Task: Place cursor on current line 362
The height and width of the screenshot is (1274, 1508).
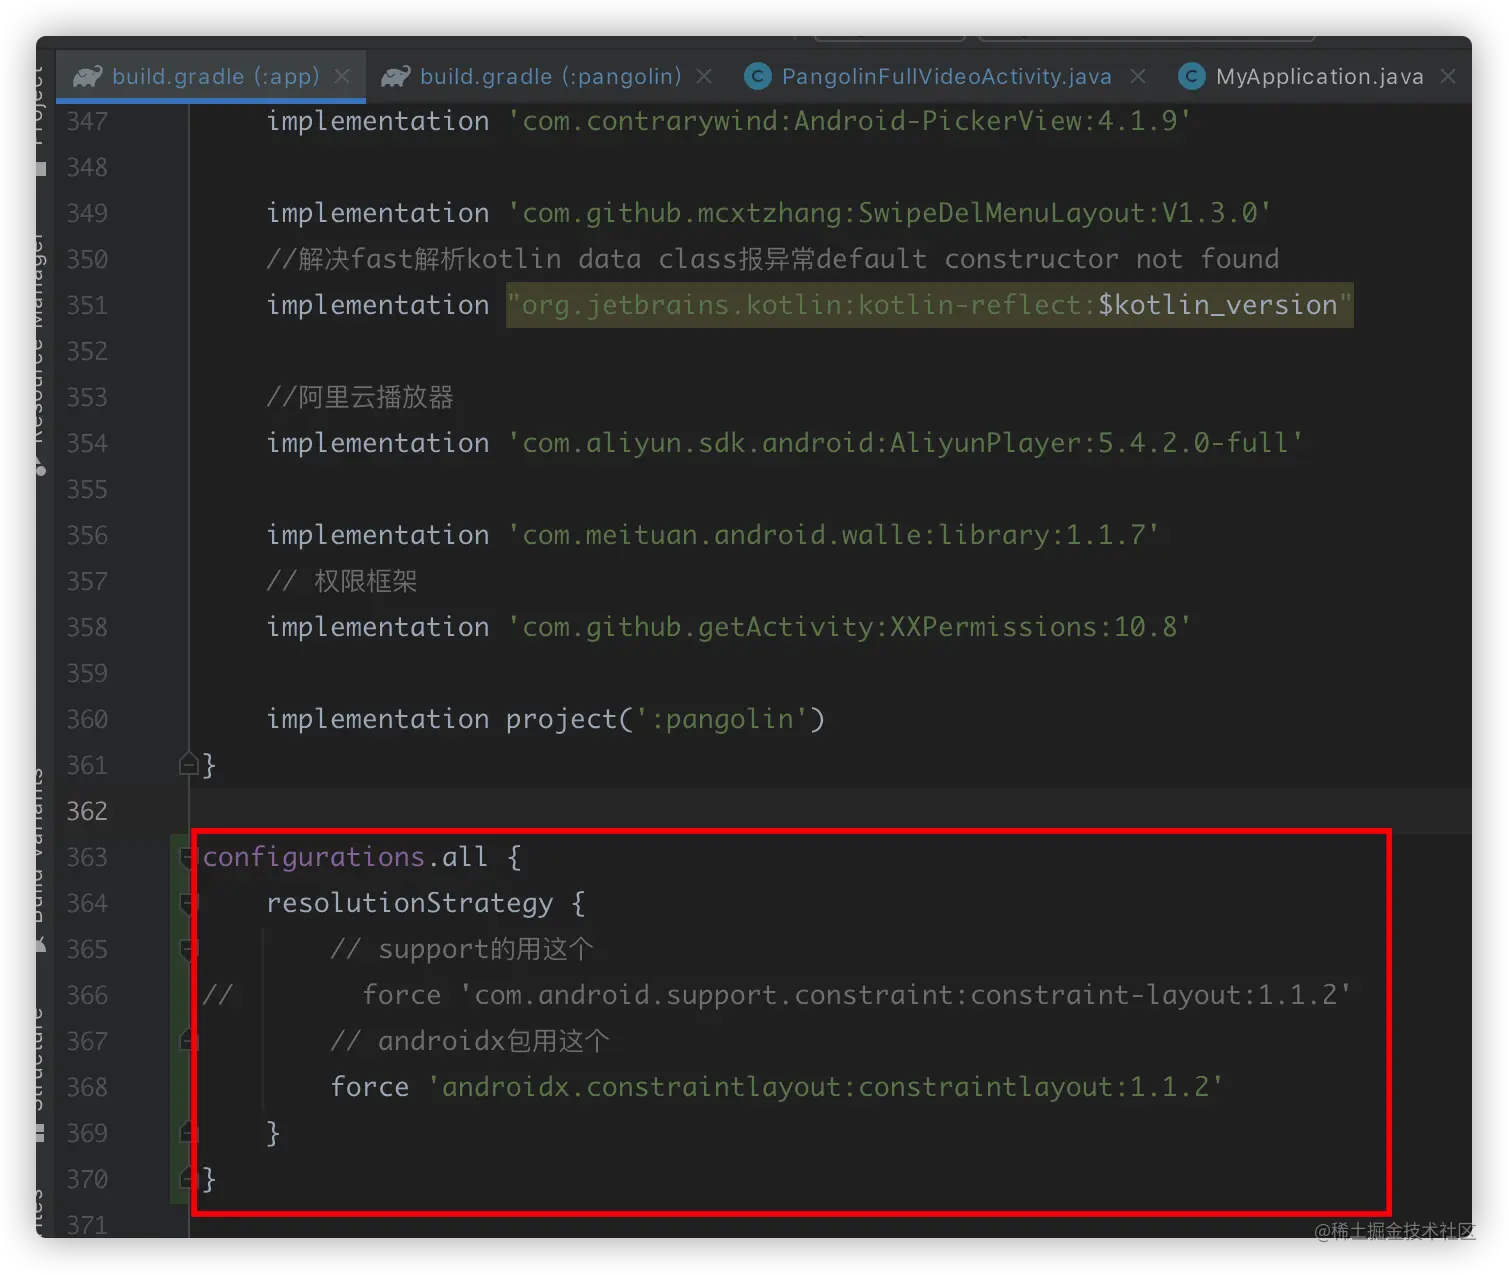Action: click(830, 811)
